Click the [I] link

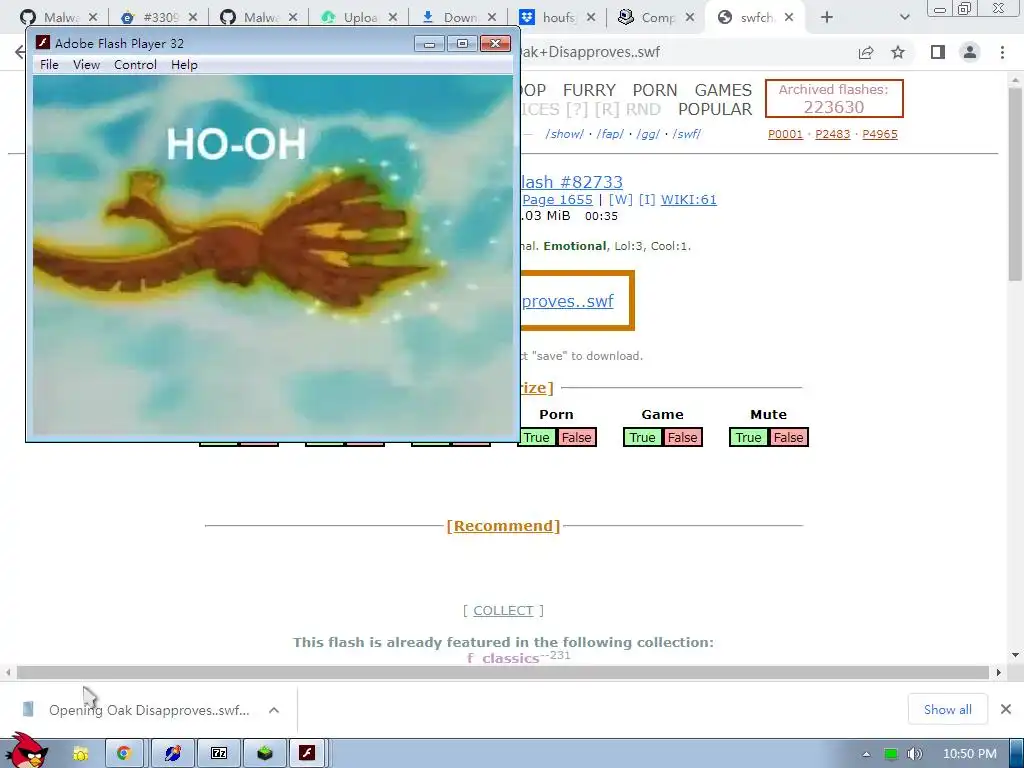tap(647, 199)
